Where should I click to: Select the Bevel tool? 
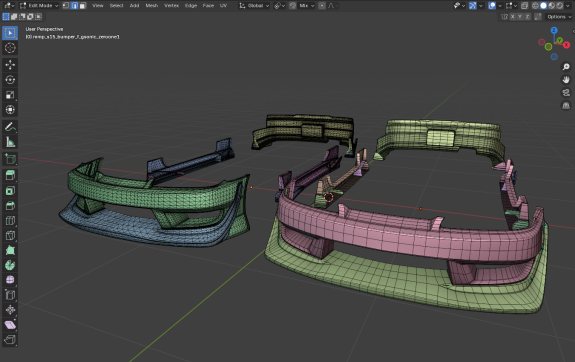point(10,205)
